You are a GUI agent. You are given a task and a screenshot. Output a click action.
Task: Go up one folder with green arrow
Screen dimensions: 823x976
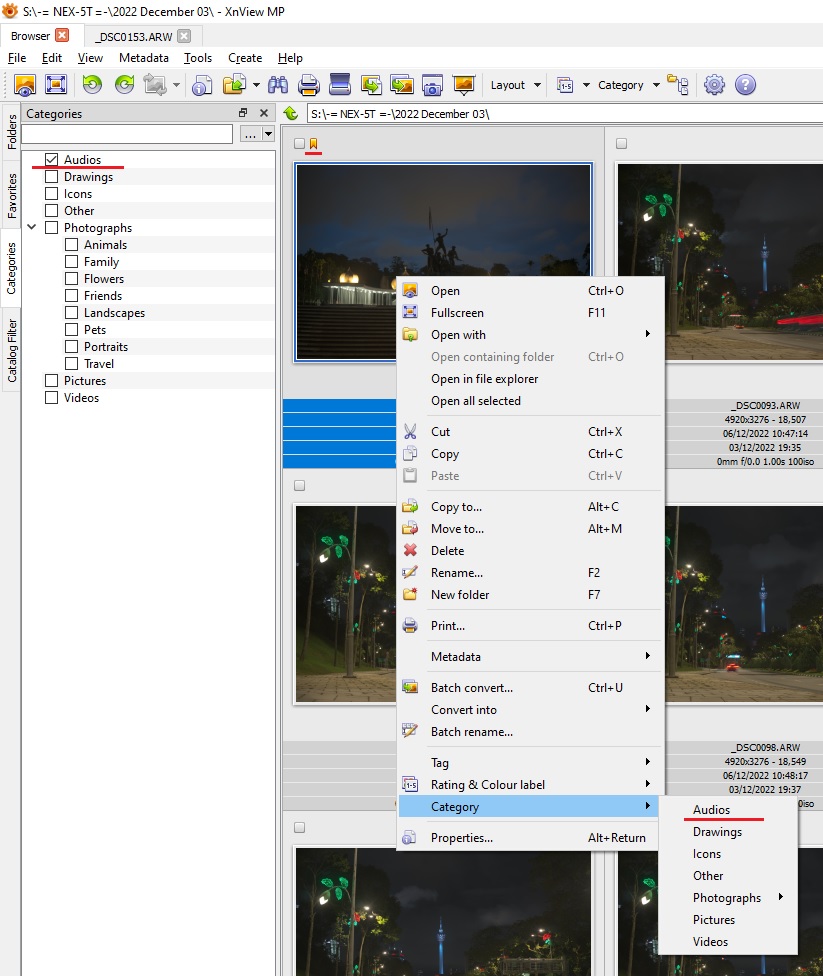click(291, 113)
